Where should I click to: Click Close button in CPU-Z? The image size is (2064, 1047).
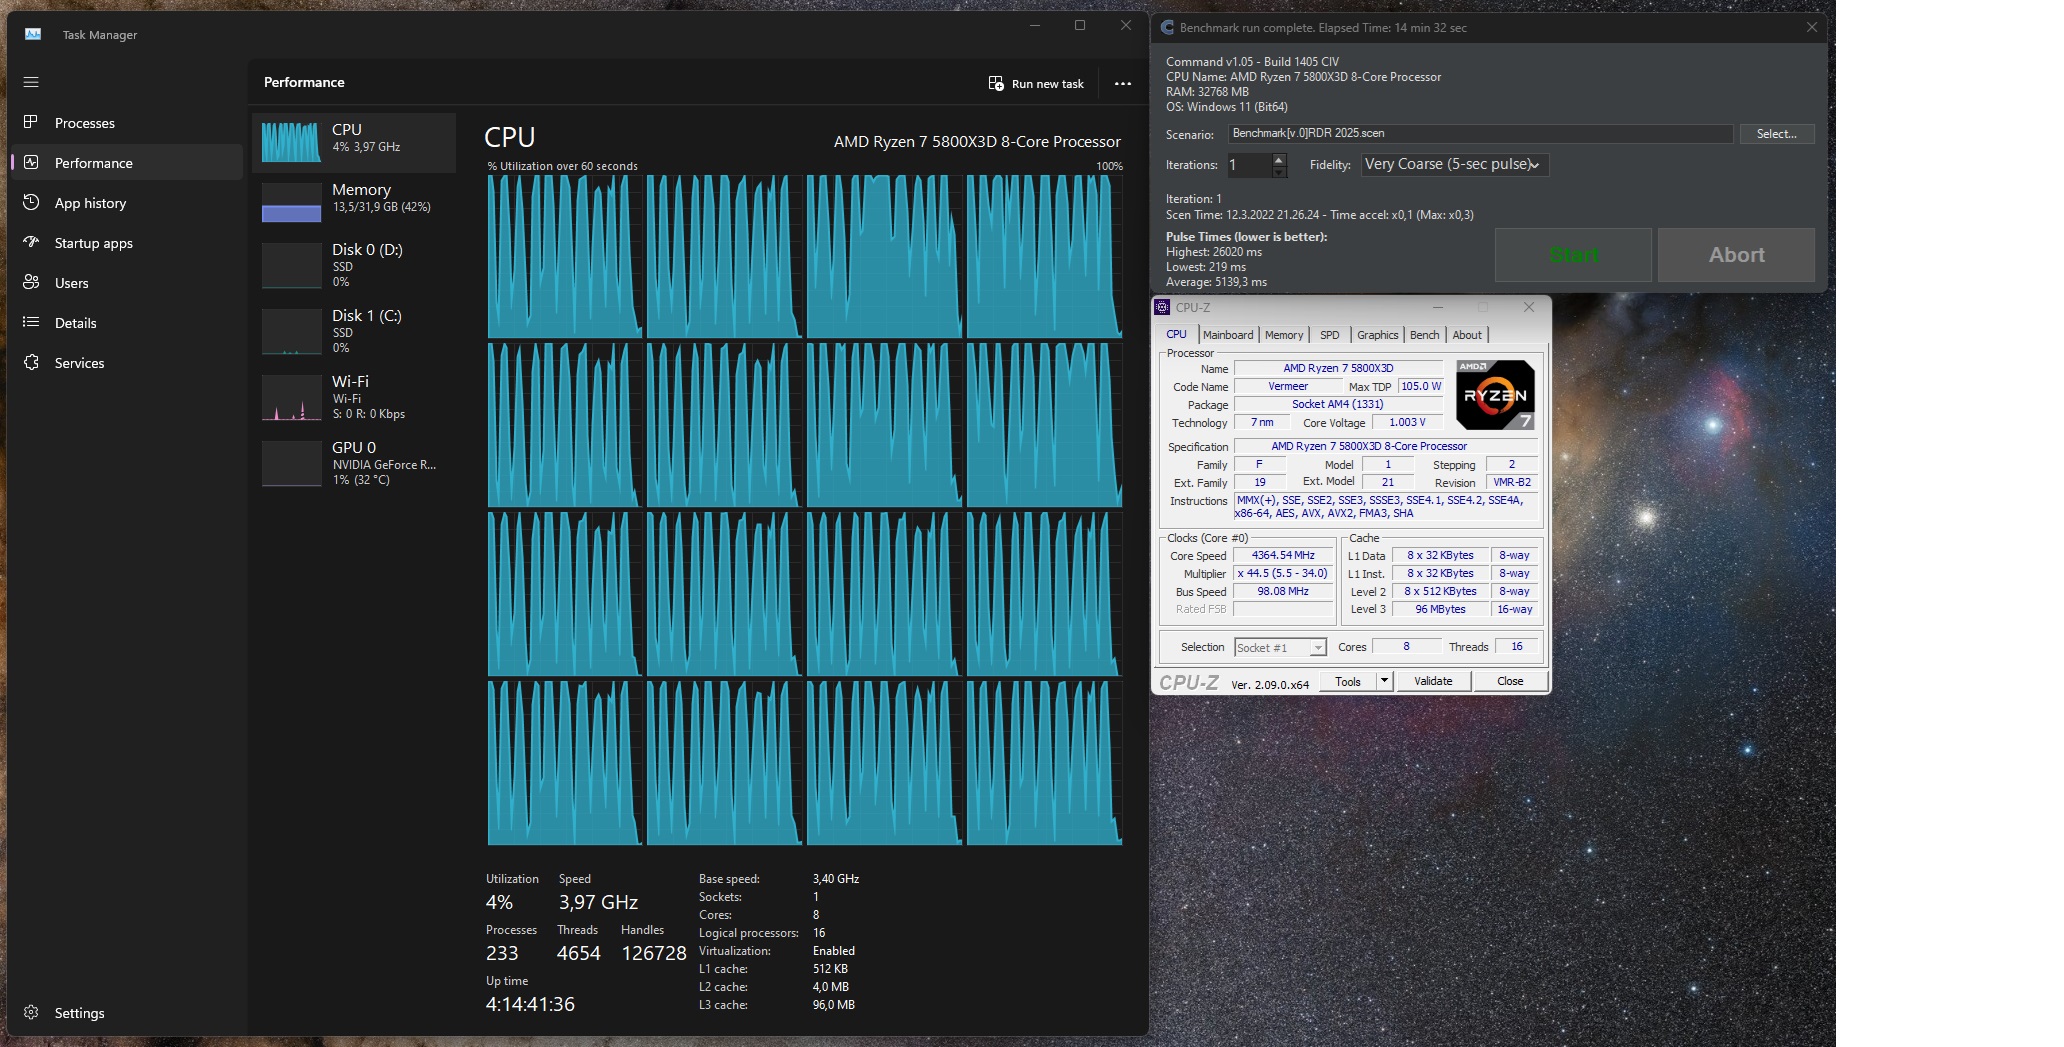1510,682
